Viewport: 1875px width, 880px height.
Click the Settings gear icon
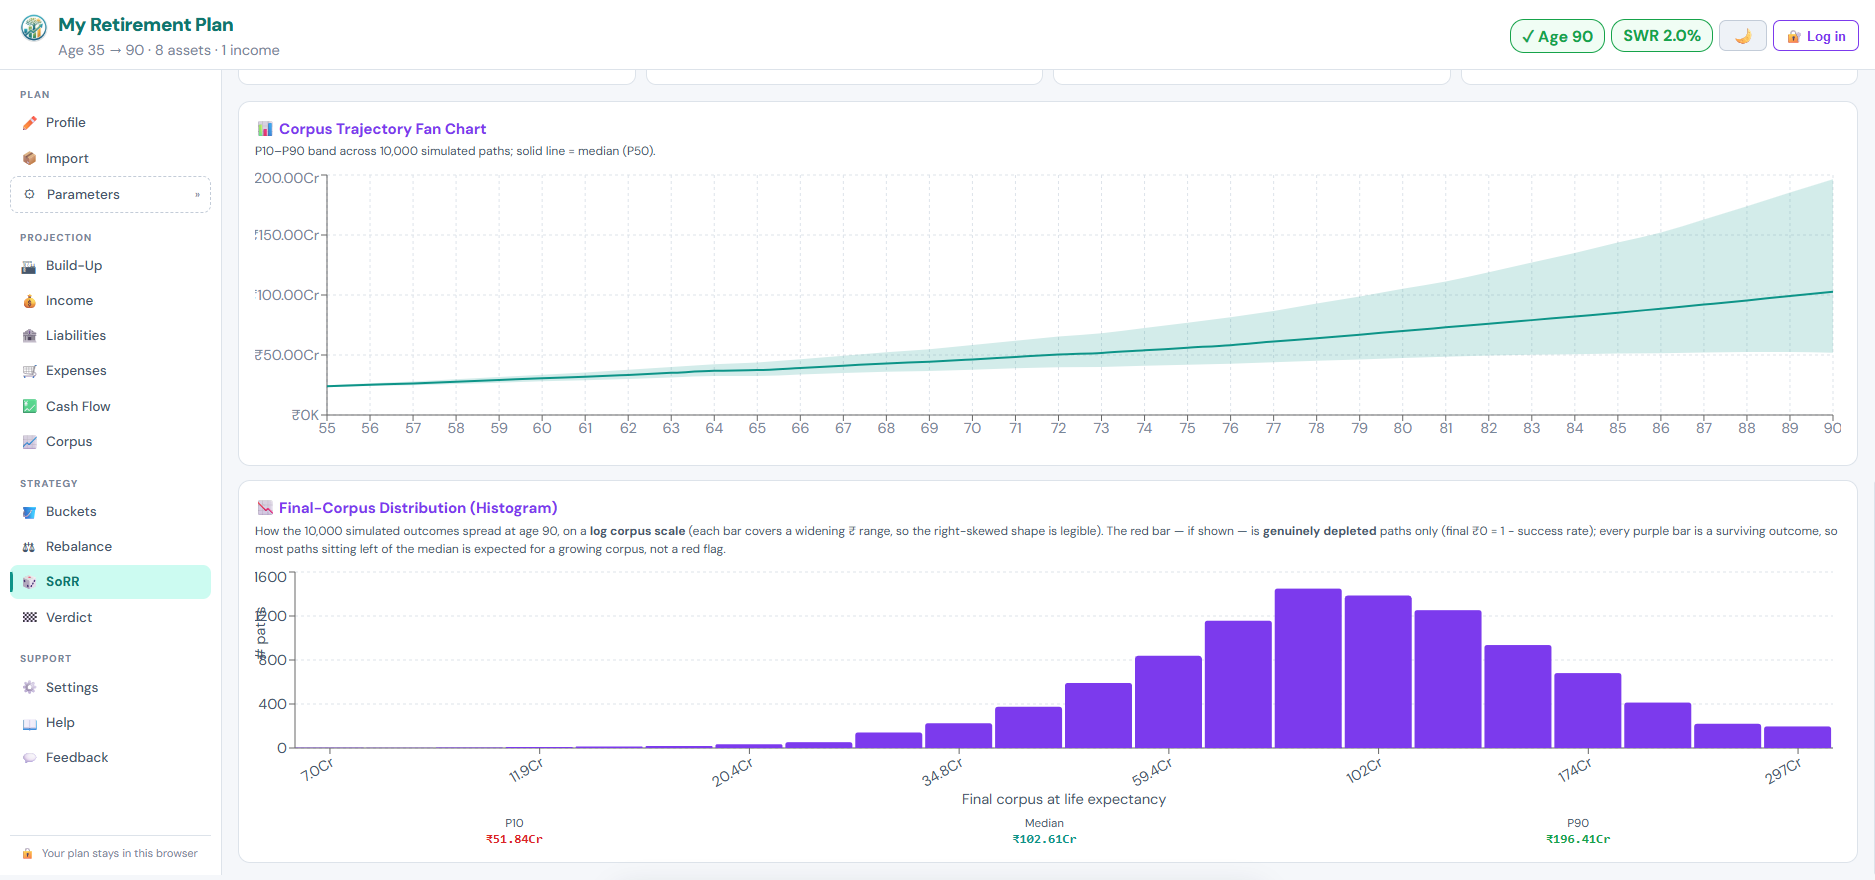[x=30, y=688]
